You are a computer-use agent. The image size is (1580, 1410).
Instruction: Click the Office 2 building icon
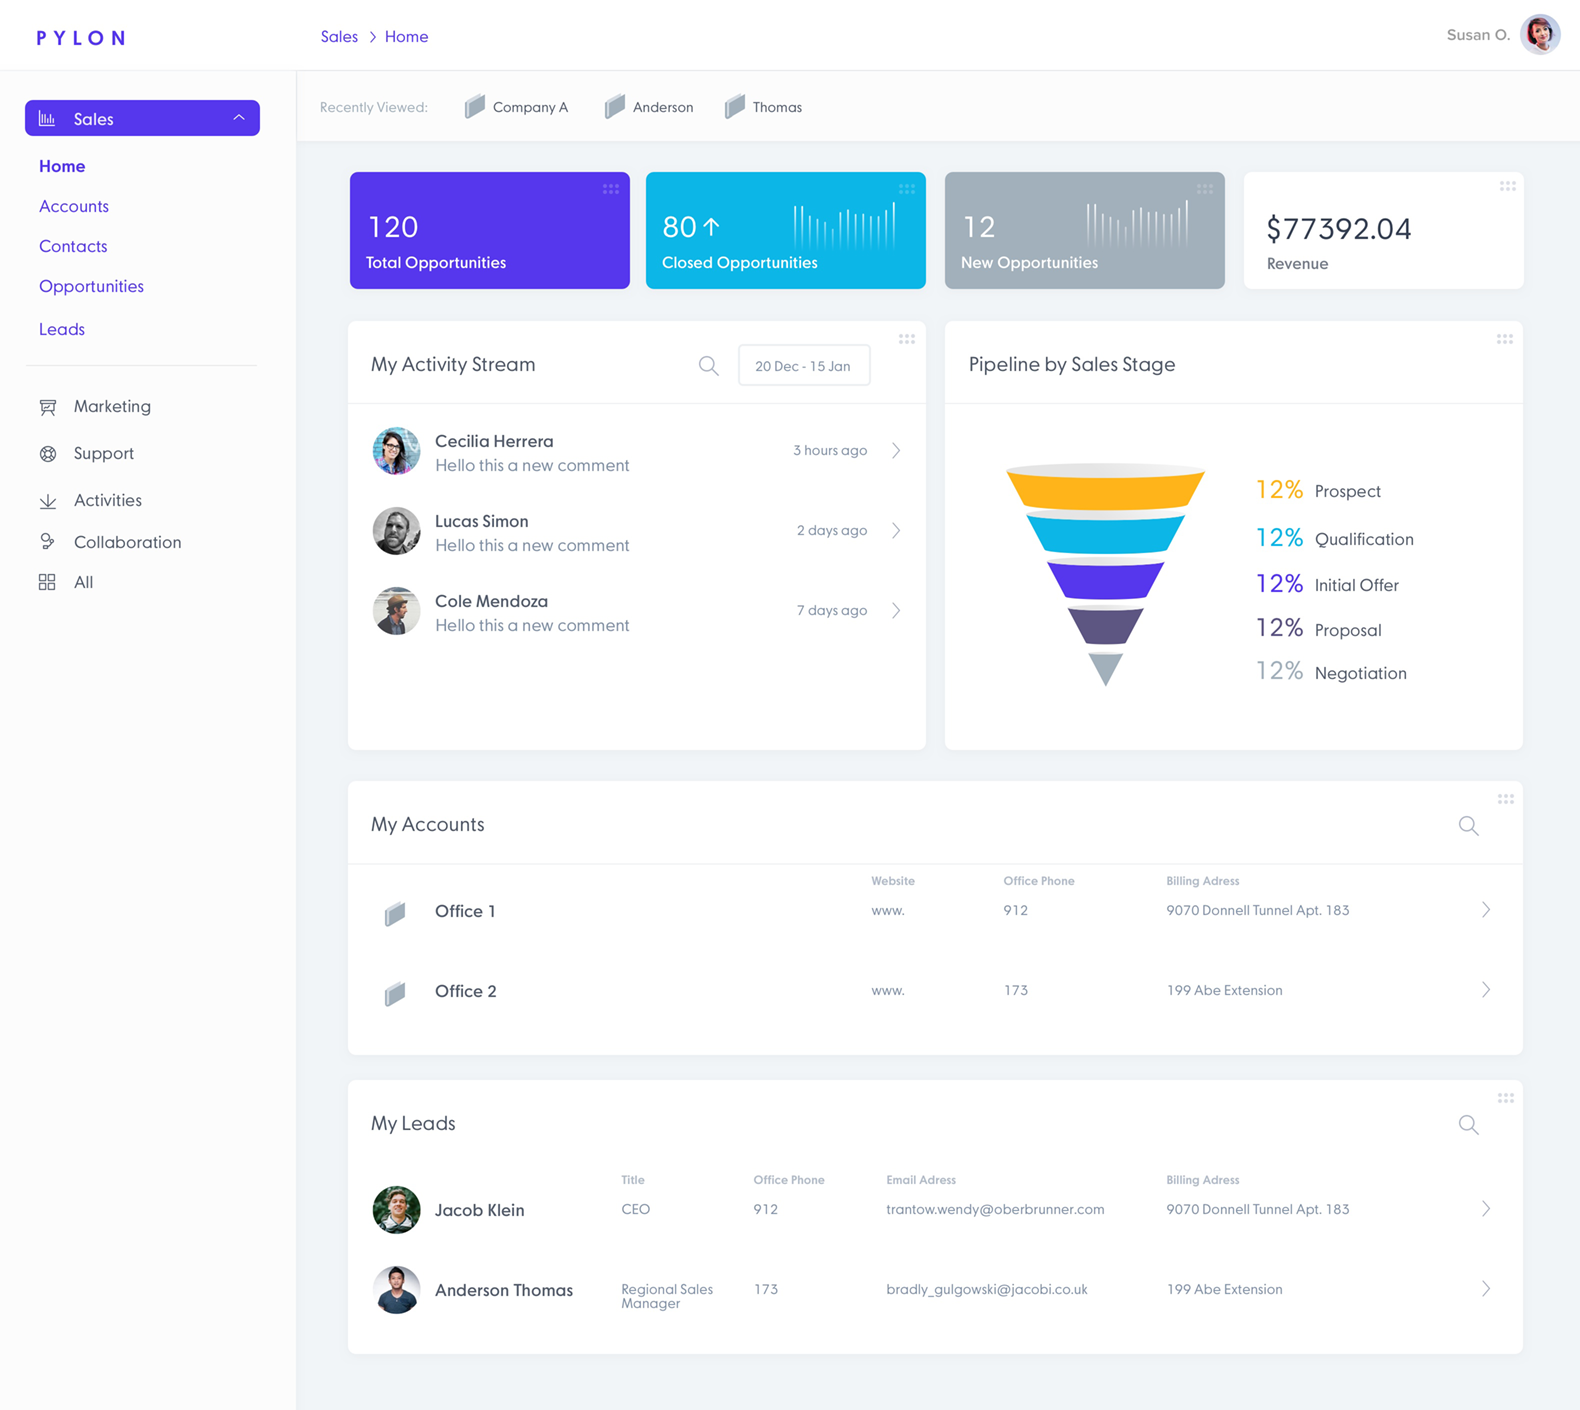(396, 992)
